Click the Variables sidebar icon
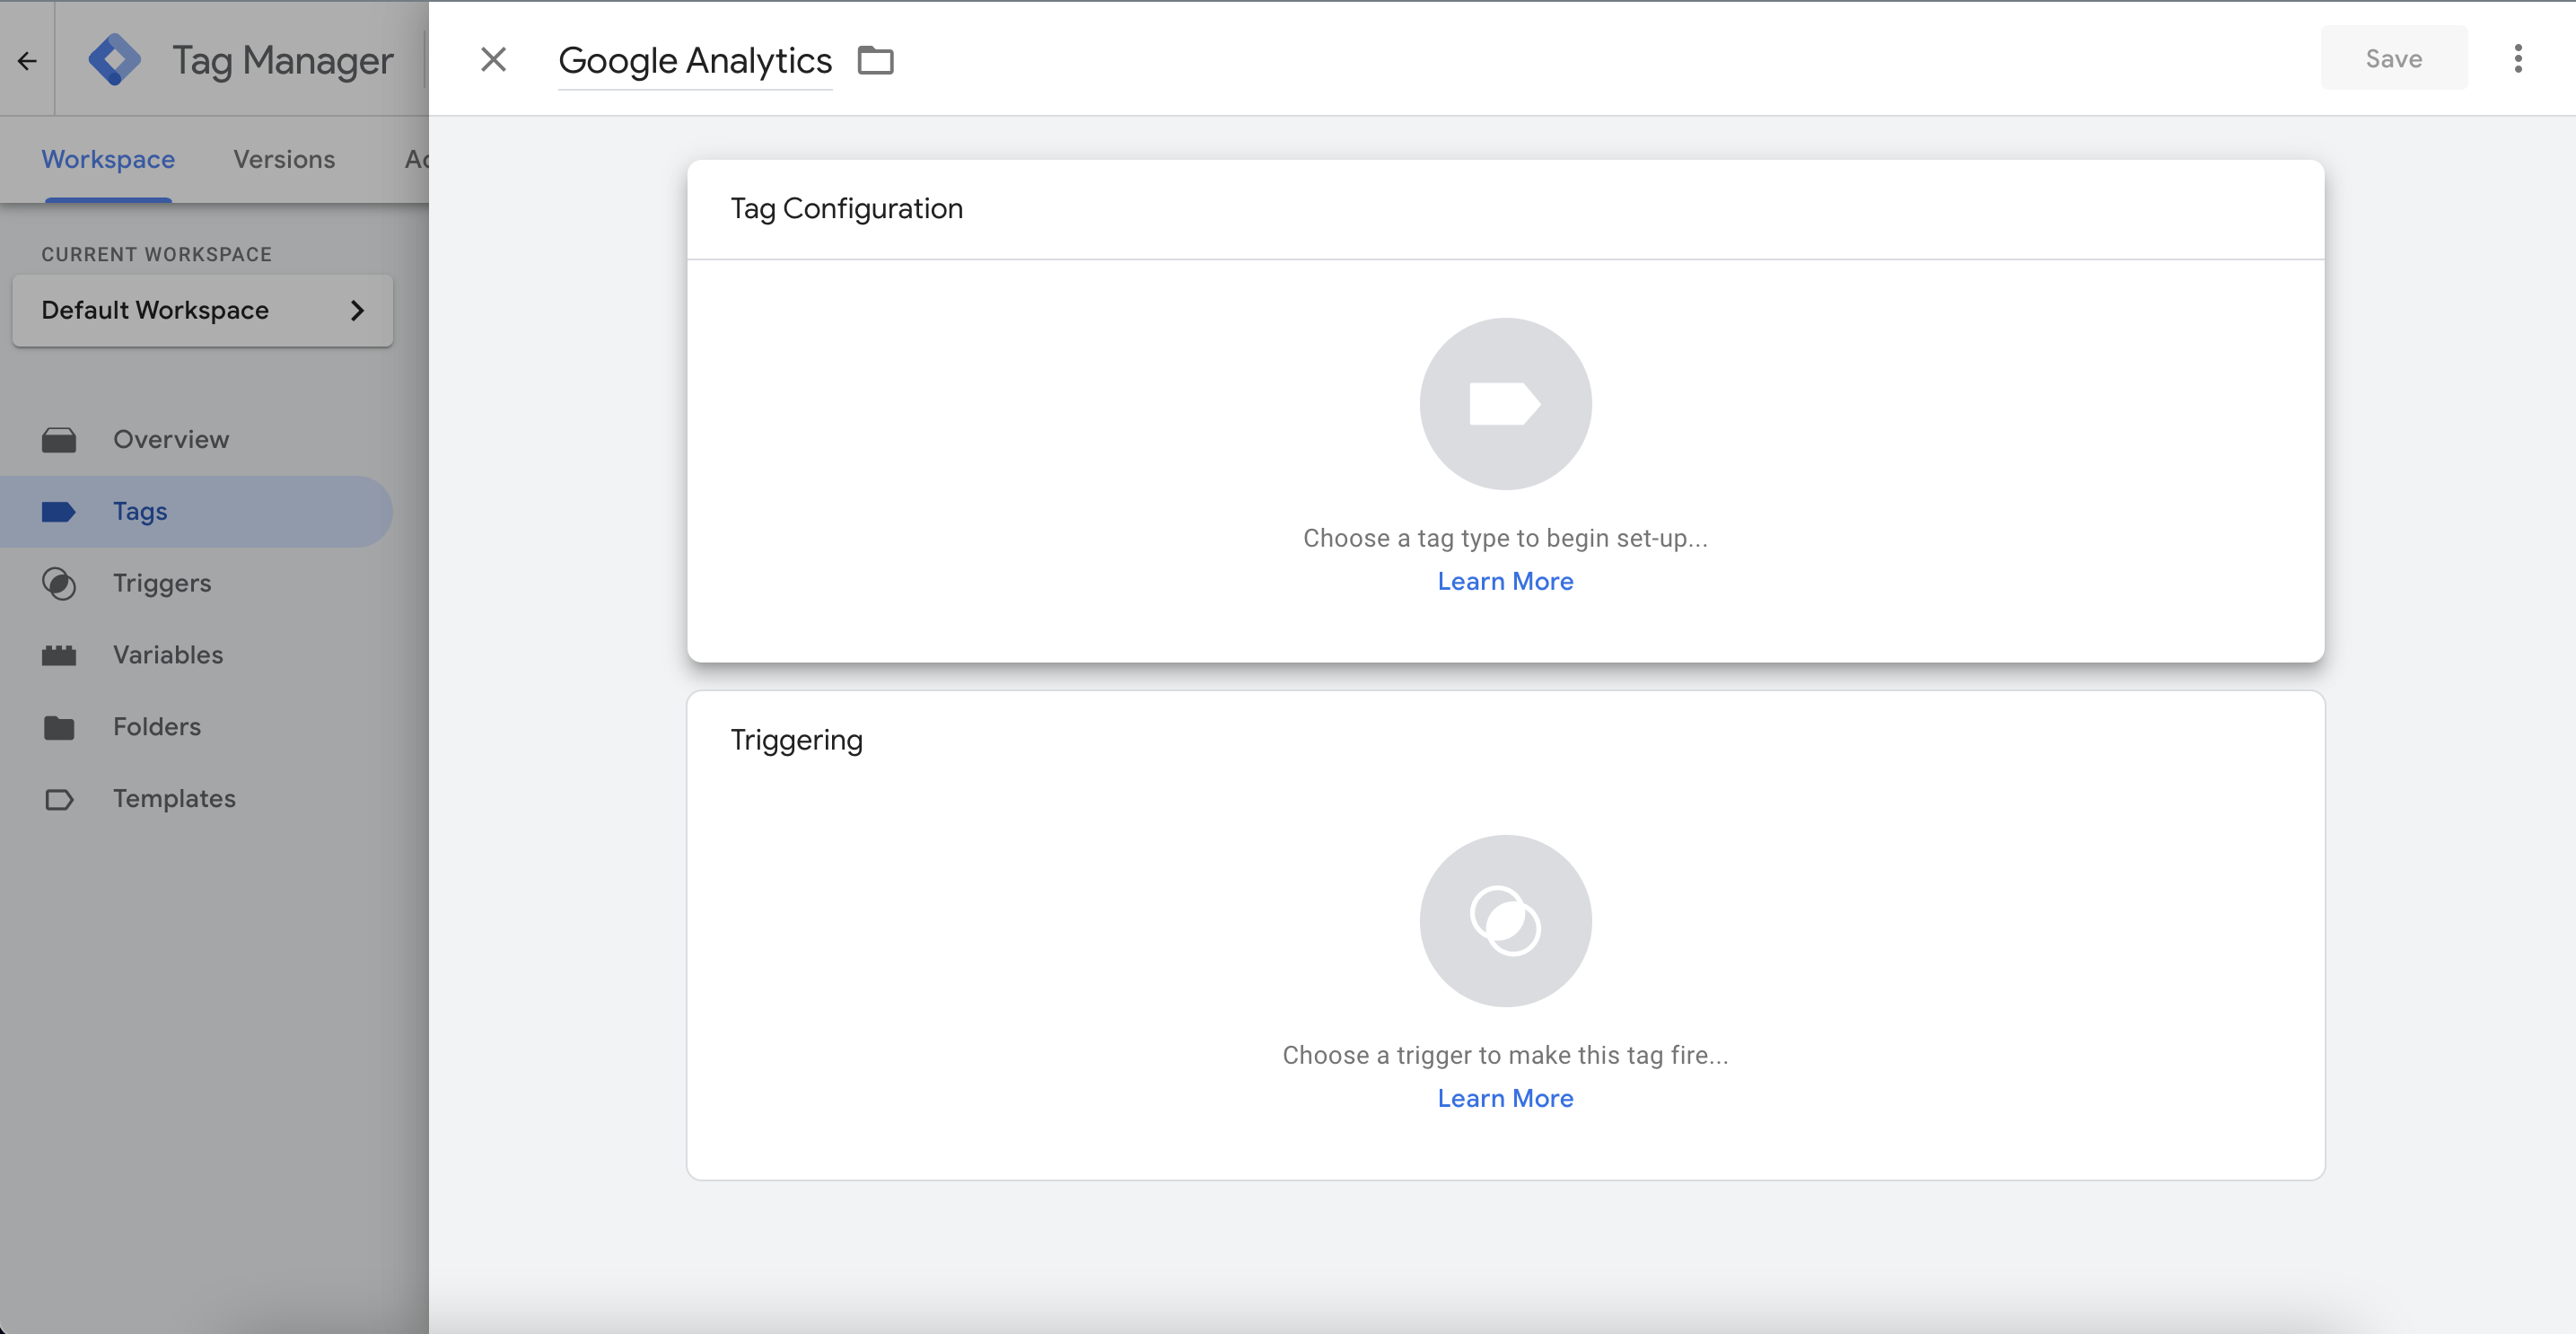Screen dimensions: 2576x1334 click(59, 654)
